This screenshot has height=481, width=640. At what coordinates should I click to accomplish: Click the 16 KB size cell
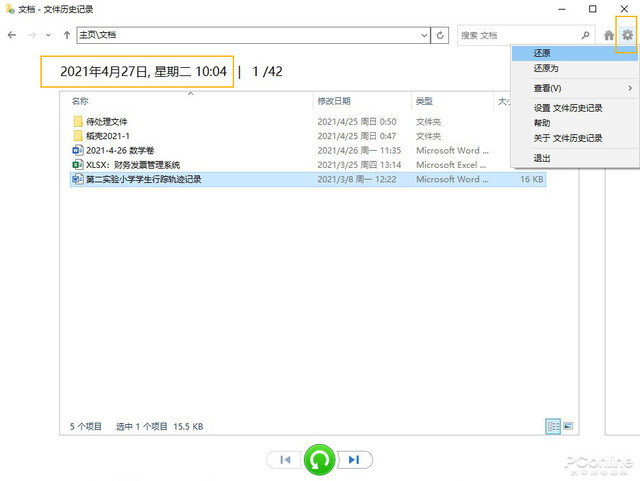click(531, 179)
